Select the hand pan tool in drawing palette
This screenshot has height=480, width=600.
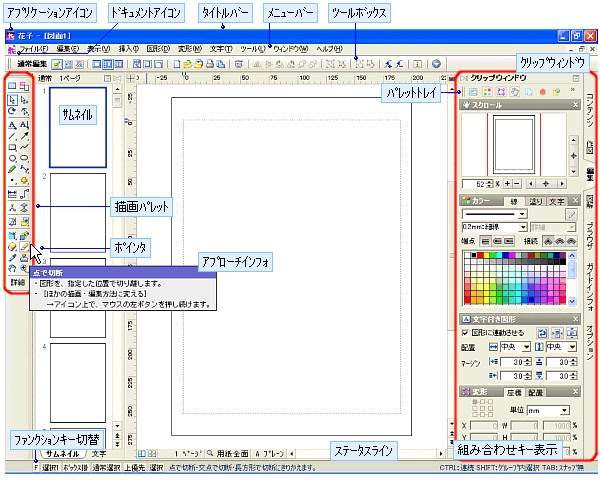click(x=12, y=268)
